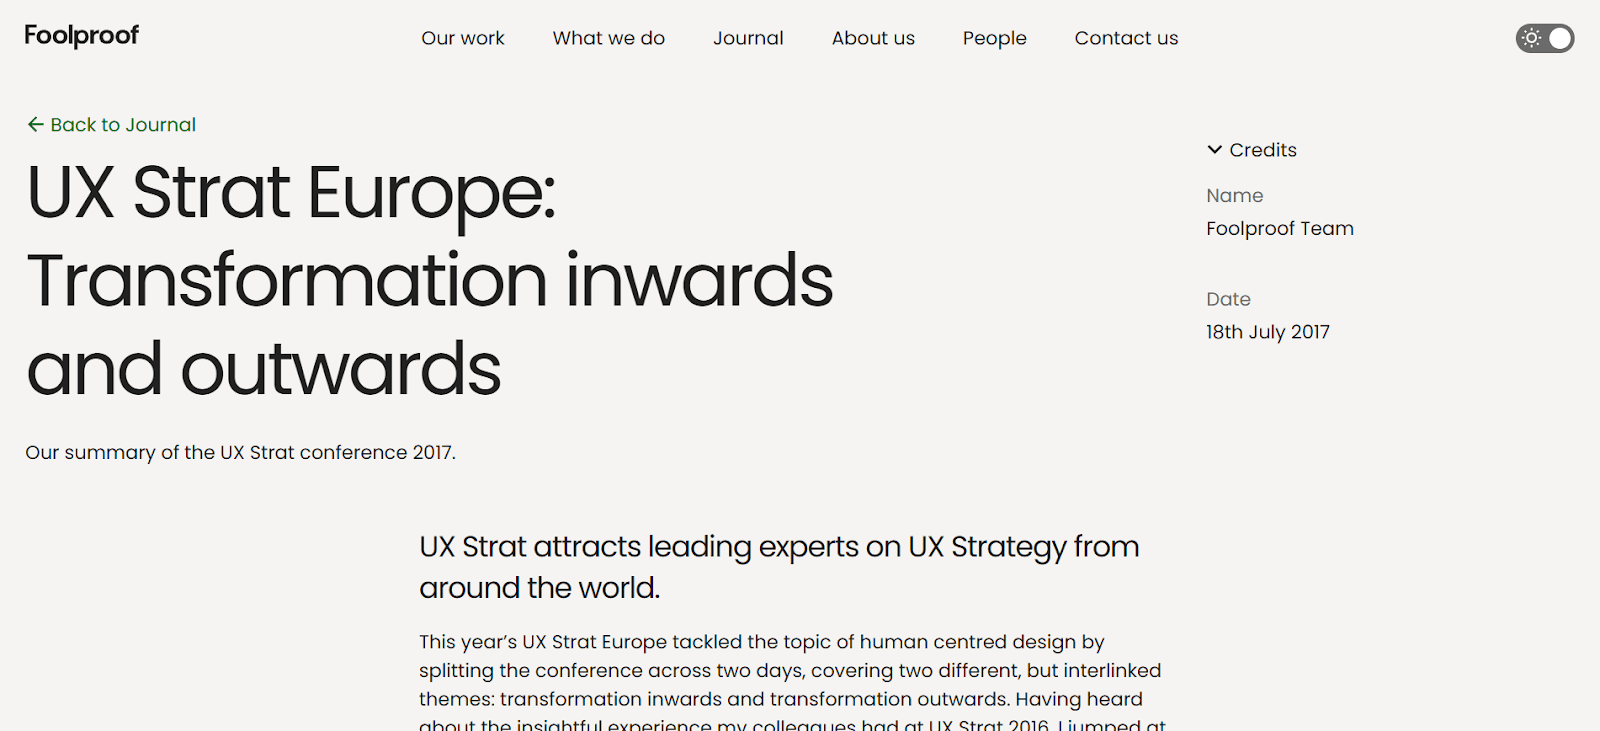Click the paragraph starting This year's UX Strat Europe

(792, 682)
